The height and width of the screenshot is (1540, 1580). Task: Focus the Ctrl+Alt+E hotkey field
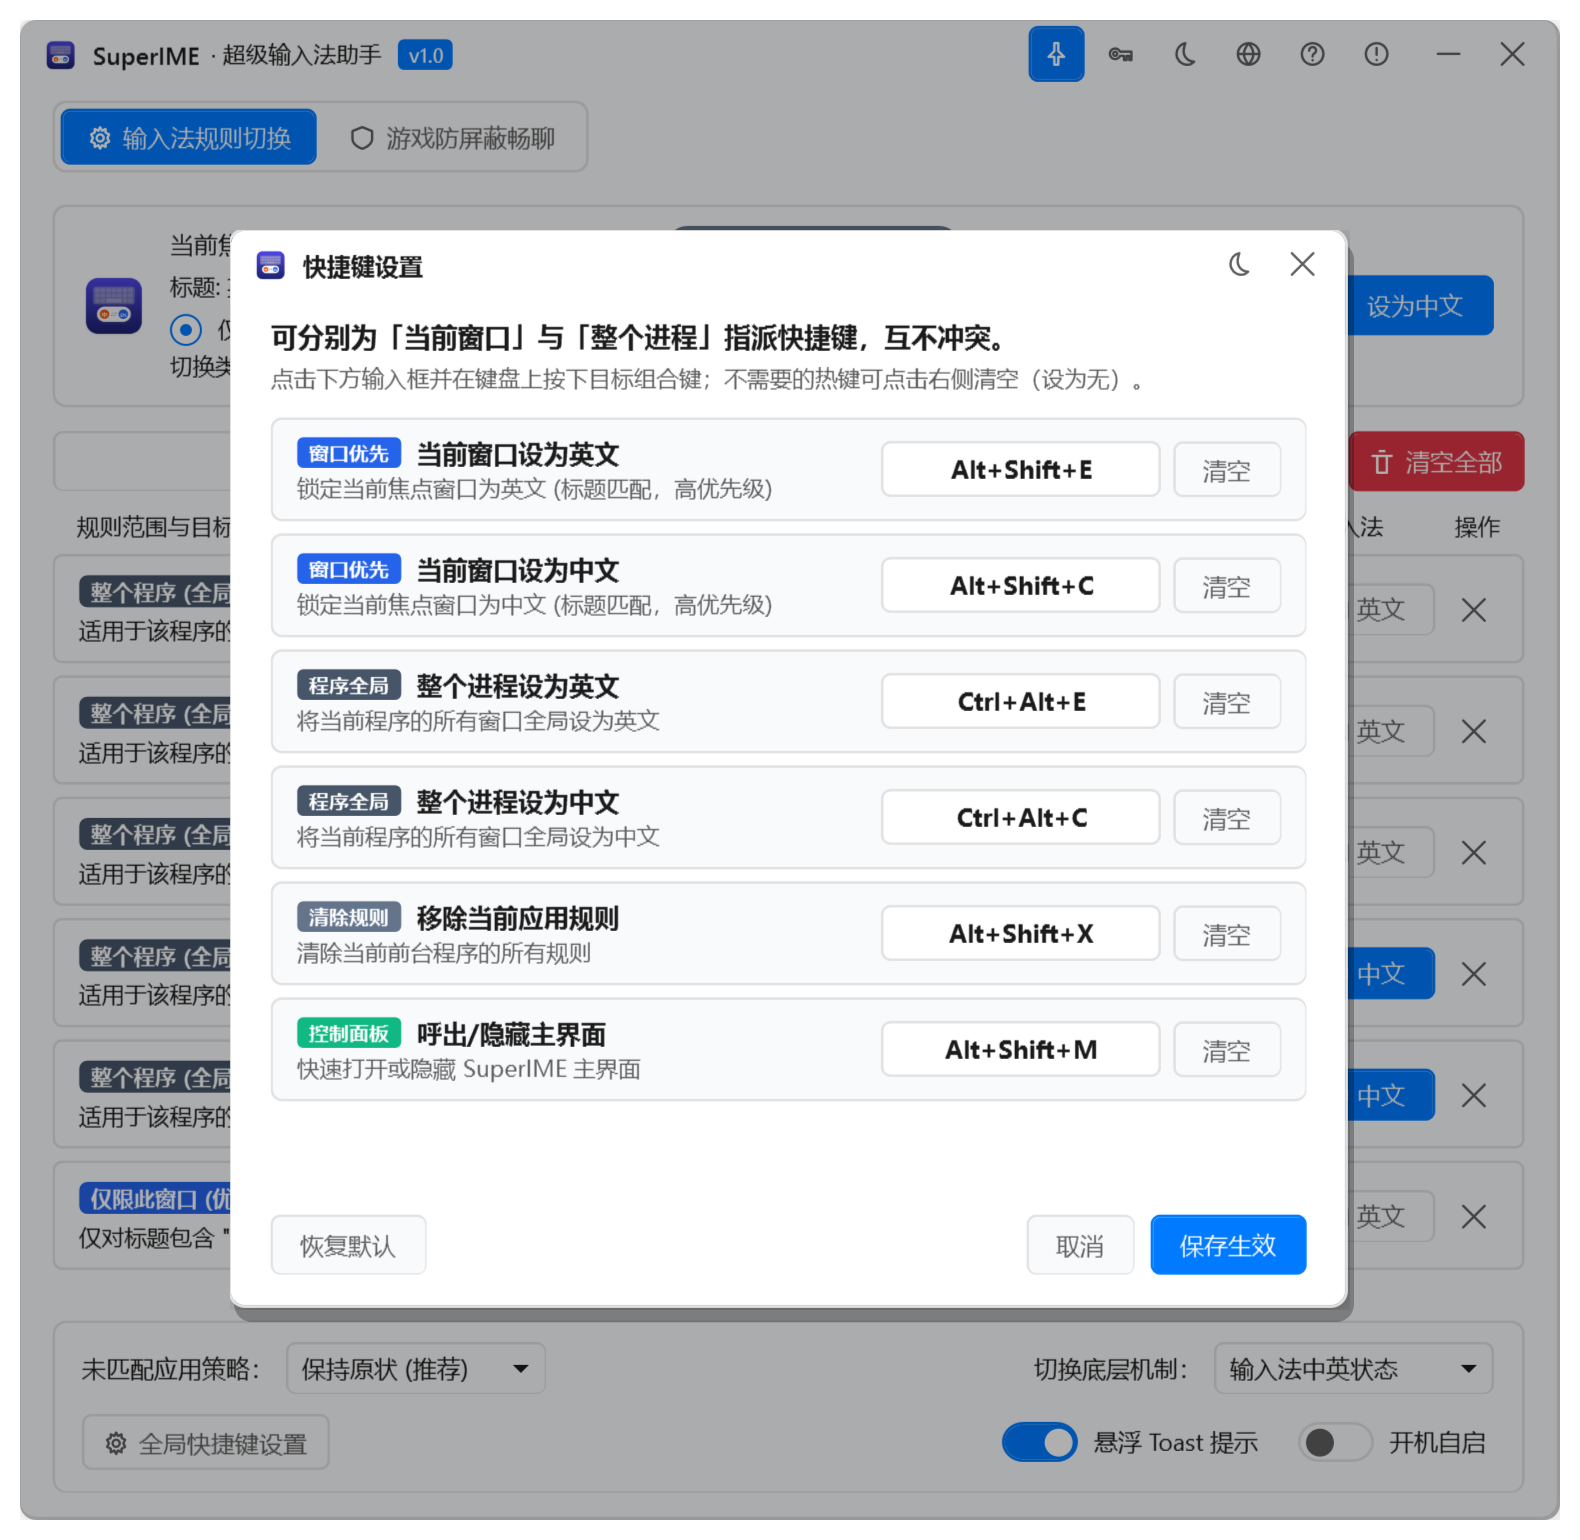pyautogui.click(x=1021, y=701)
